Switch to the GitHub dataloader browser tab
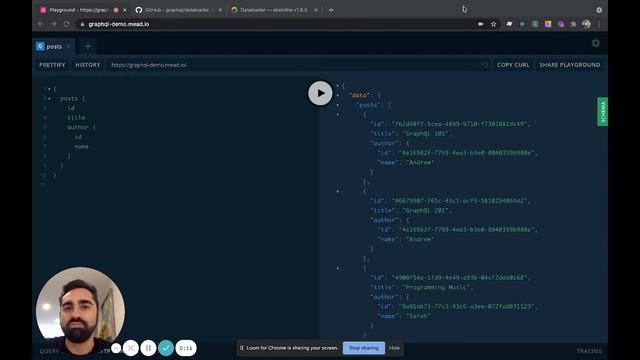This screenshot has width=640, height=360. [x=180, y=10]
